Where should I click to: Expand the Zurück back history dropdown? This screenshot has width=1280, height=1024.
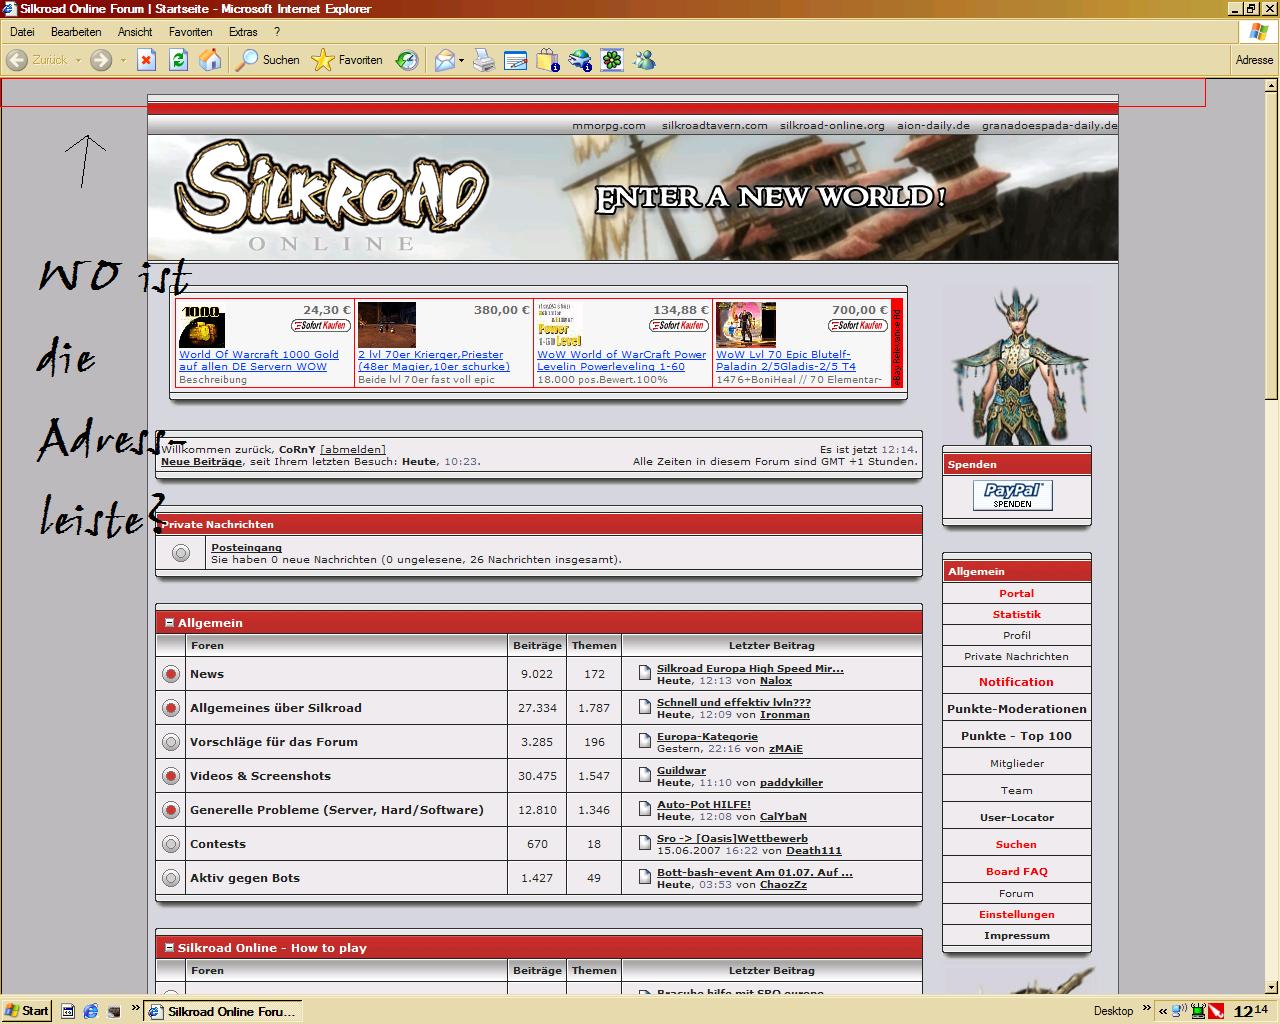[x=78, y=61]
